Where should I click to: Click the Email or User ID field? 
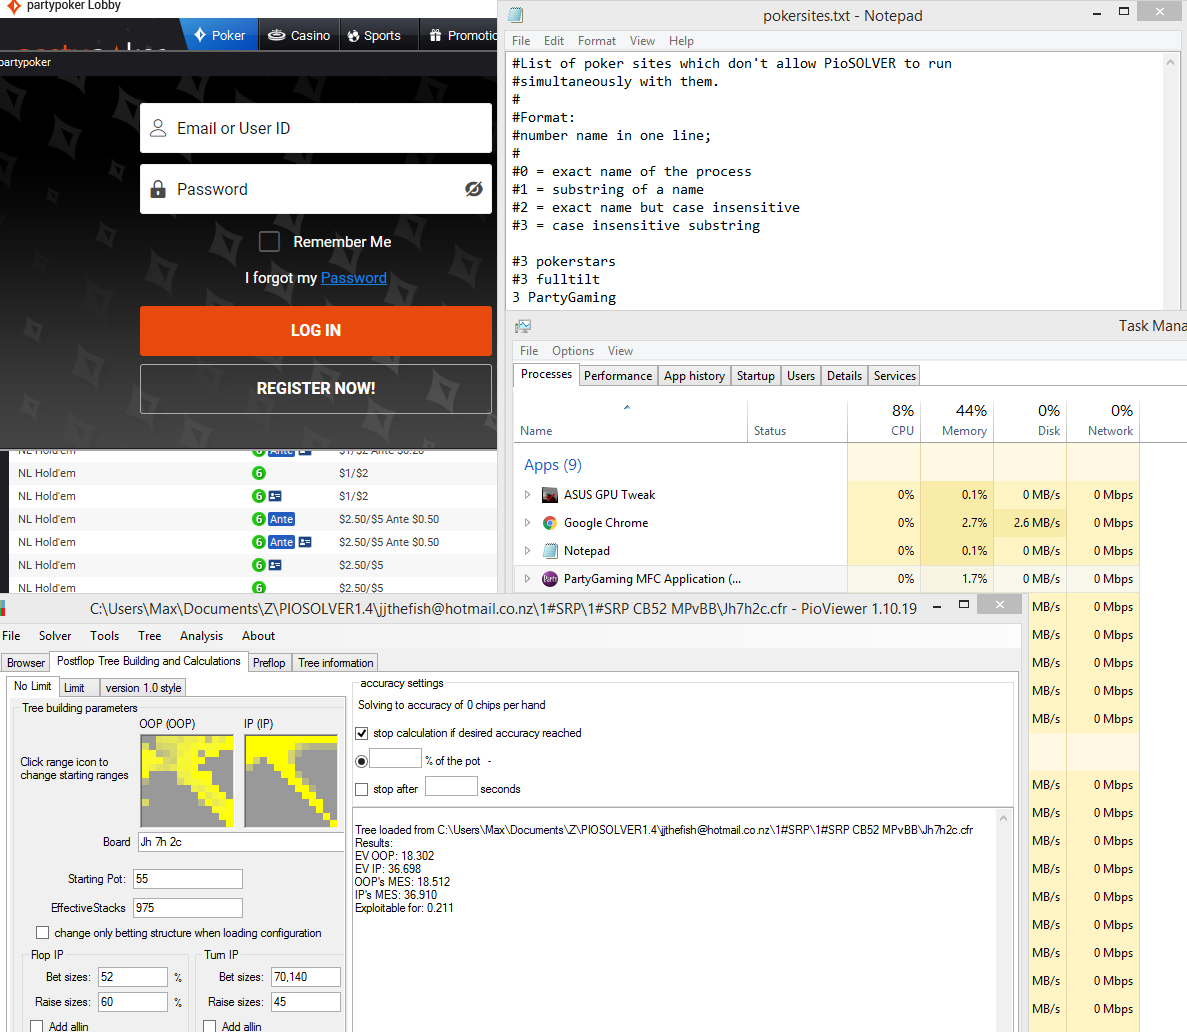[316, 128]
